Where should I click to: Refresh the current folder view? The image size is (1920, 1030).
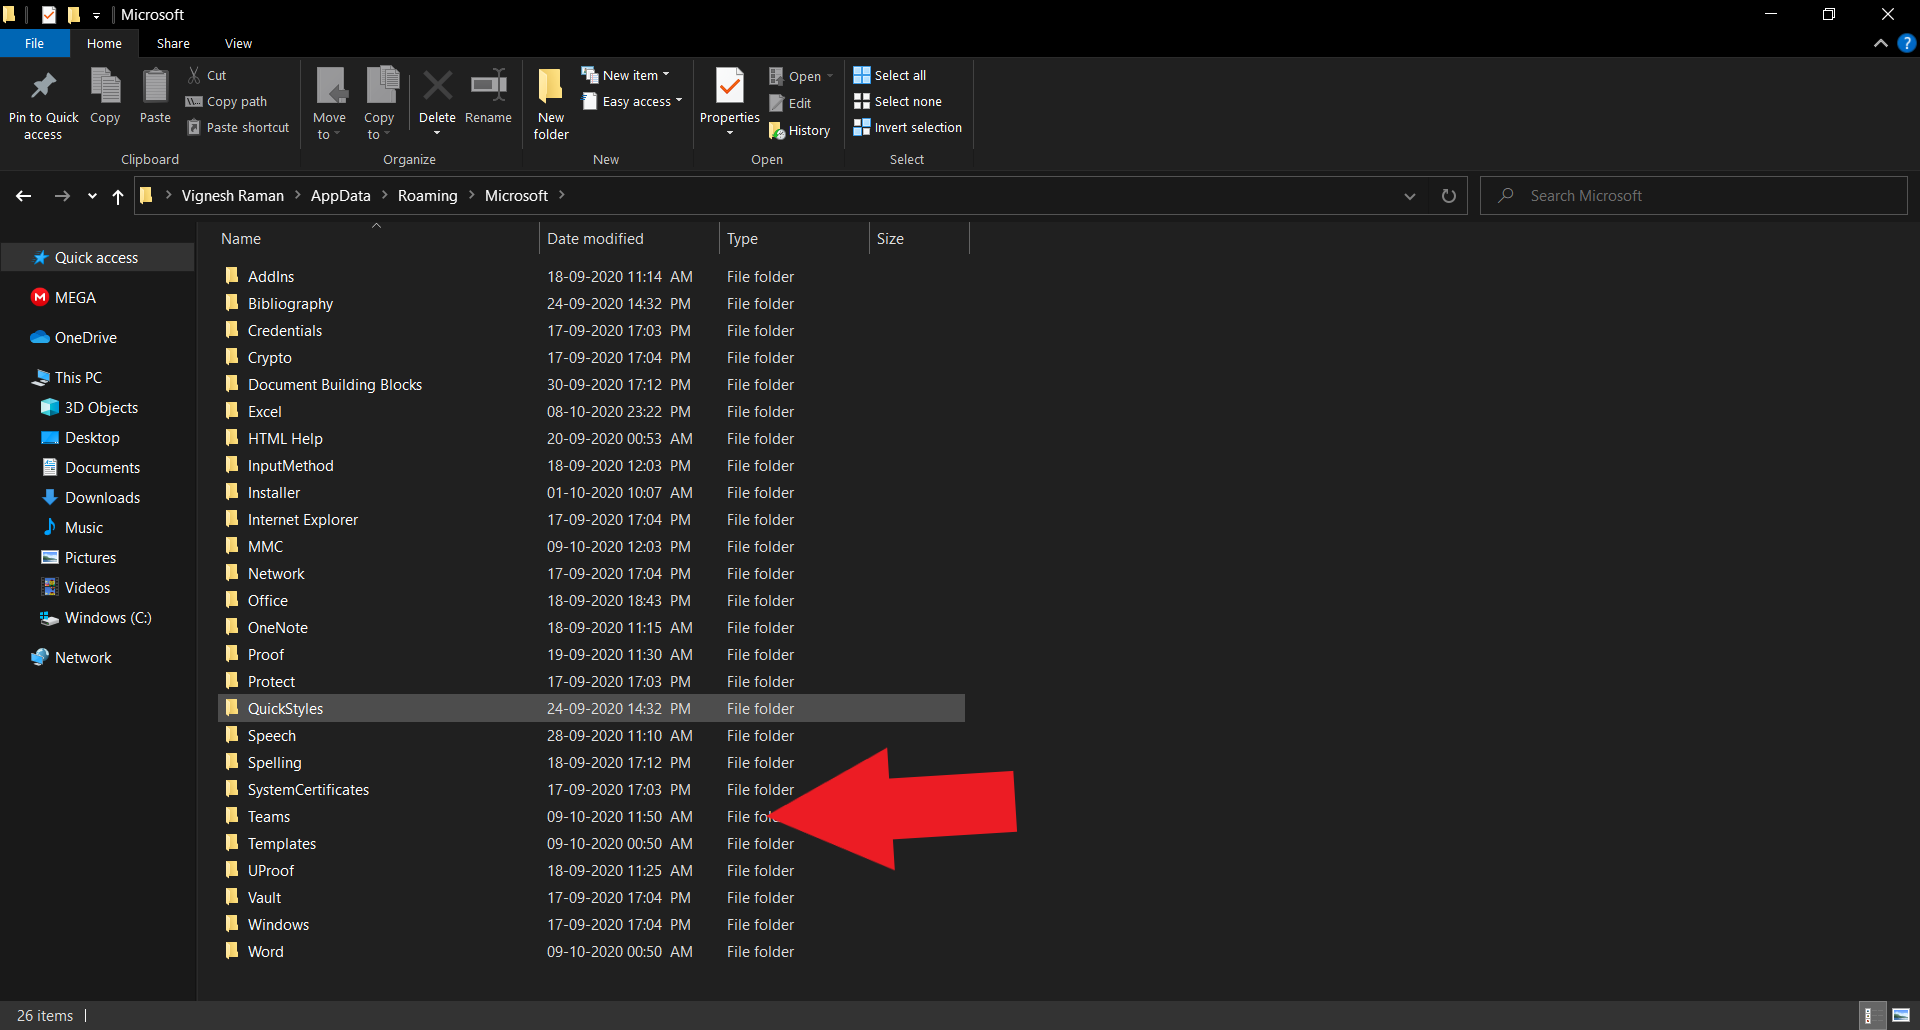tap(1448, 196)
